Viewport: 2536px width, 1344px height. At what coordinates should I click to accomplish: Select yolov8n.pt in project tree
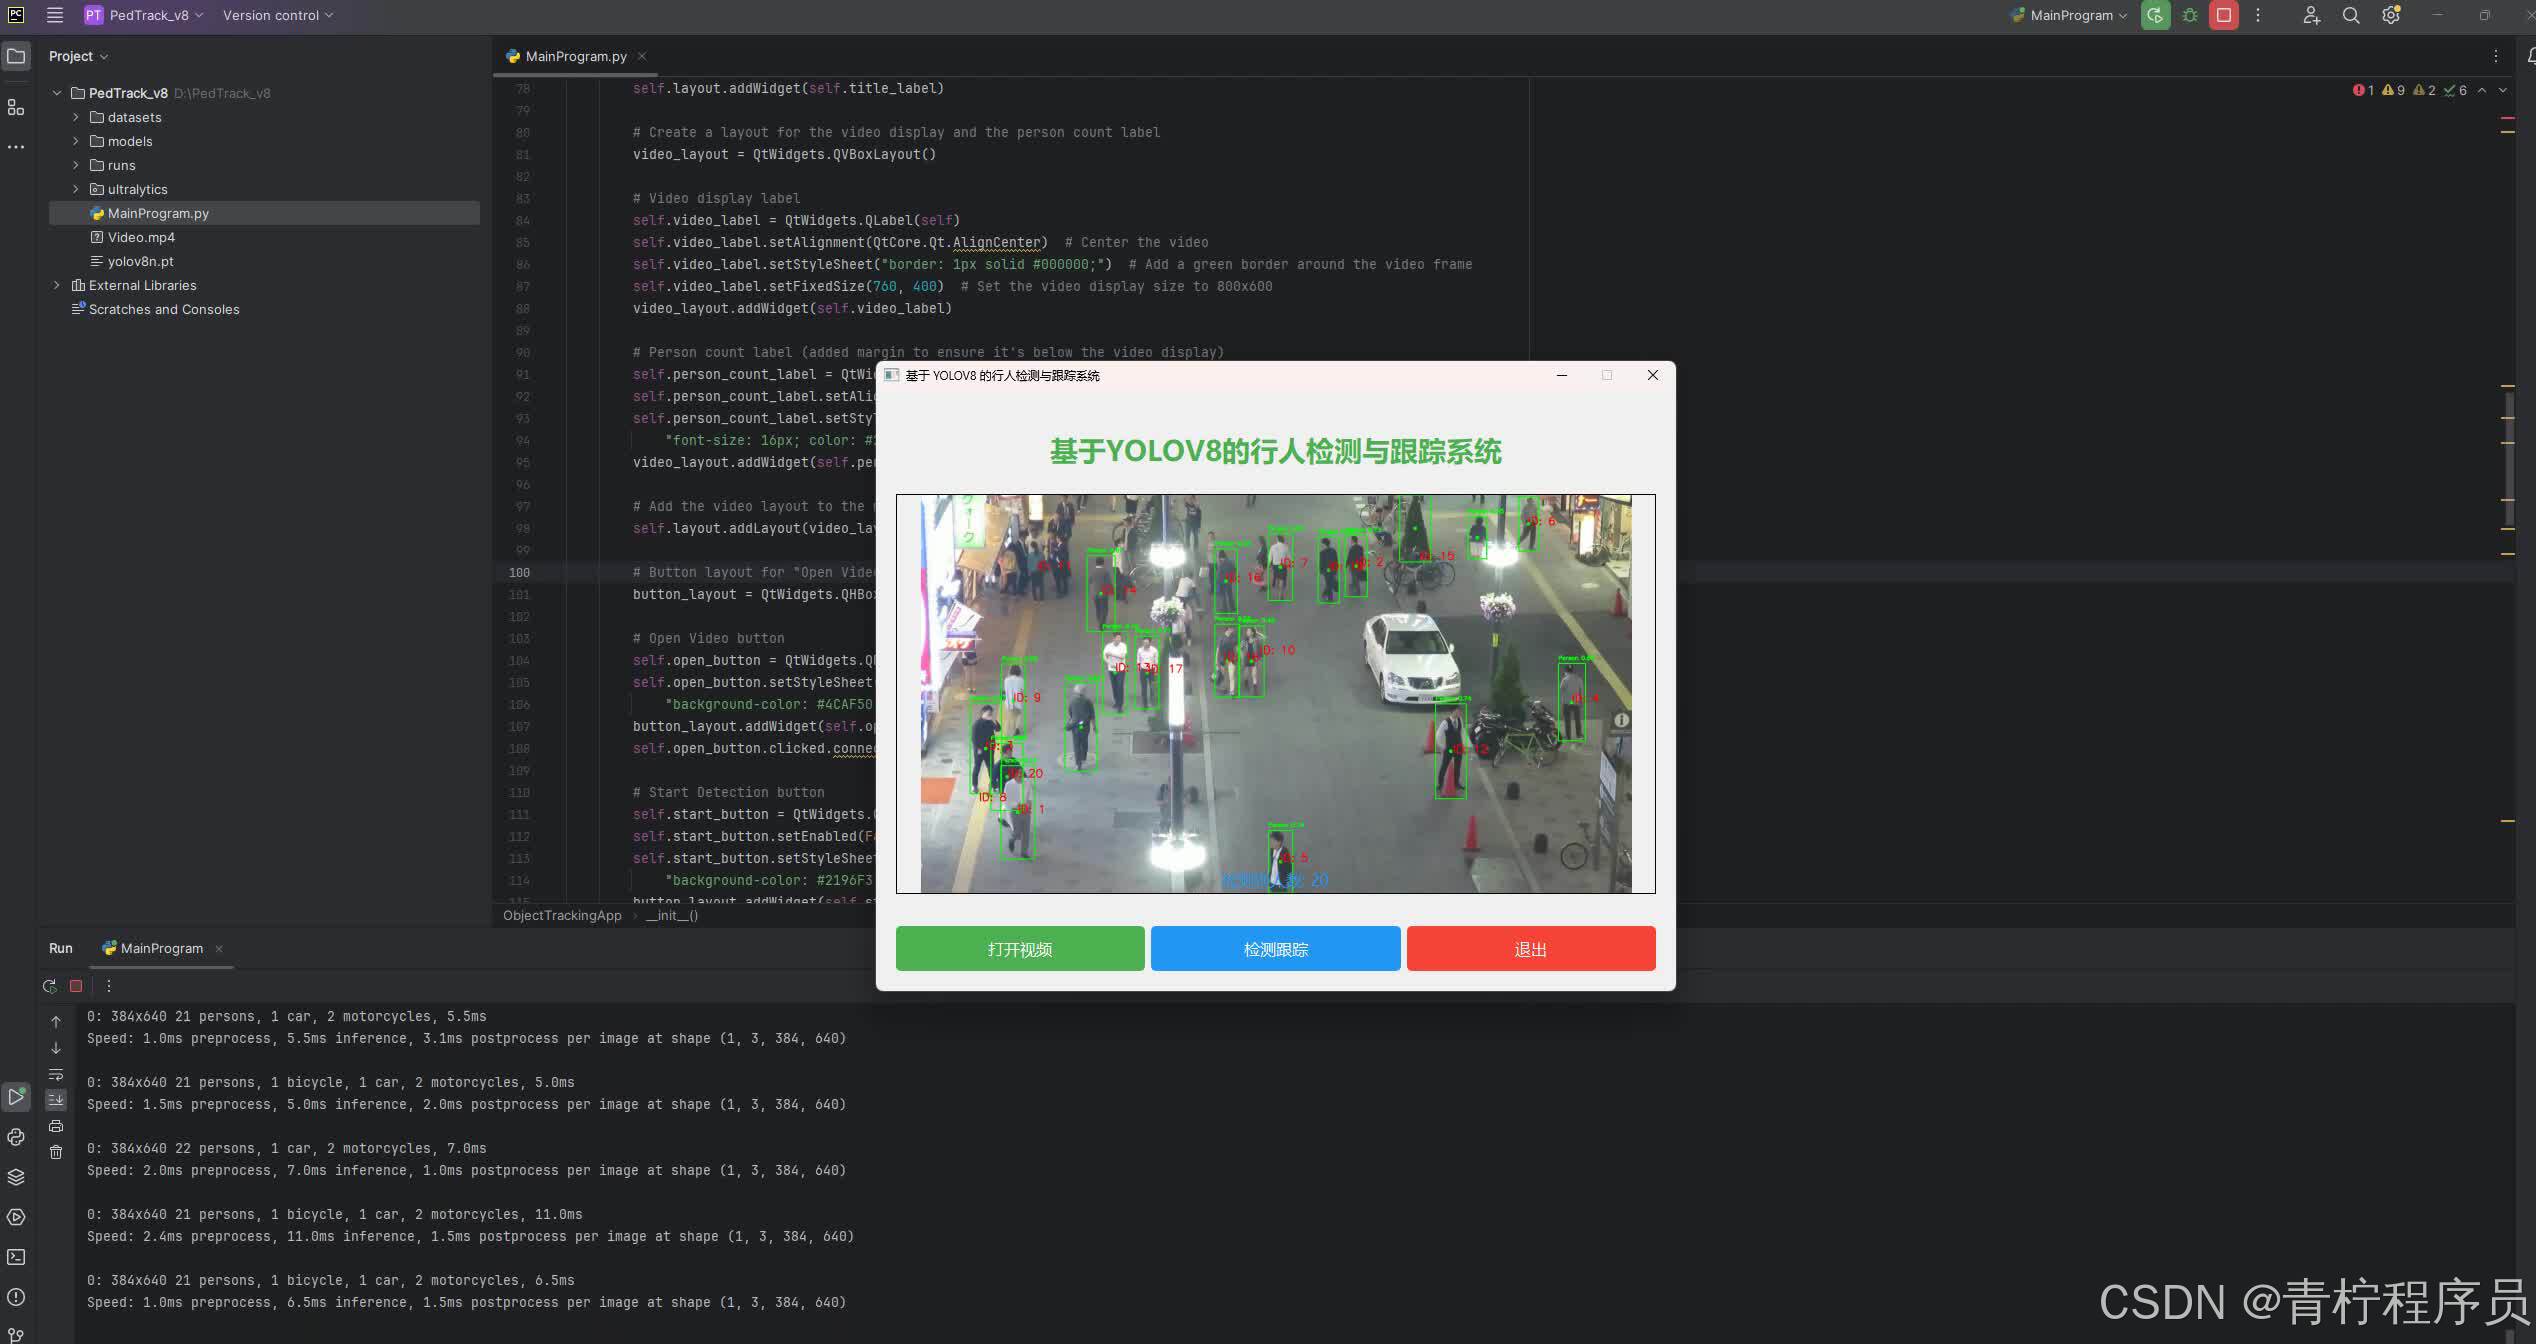140,261
